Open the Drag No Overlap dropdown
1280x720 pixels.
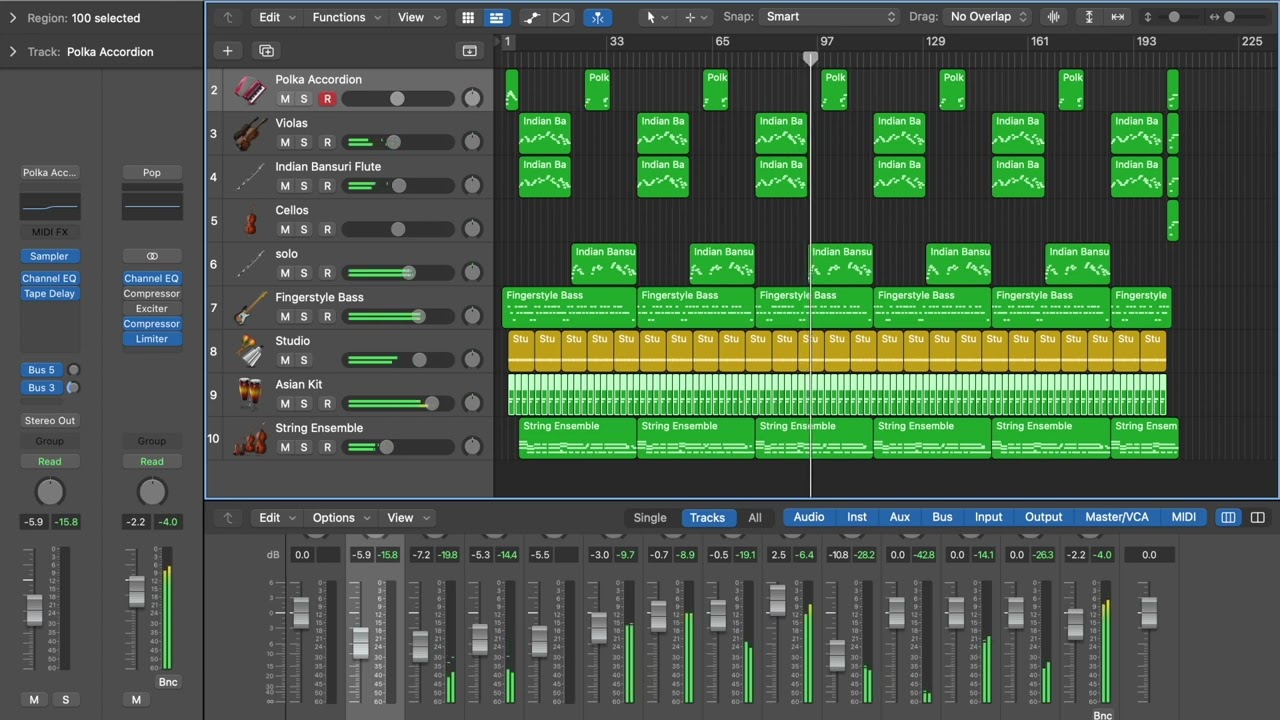tap(988, 17)
